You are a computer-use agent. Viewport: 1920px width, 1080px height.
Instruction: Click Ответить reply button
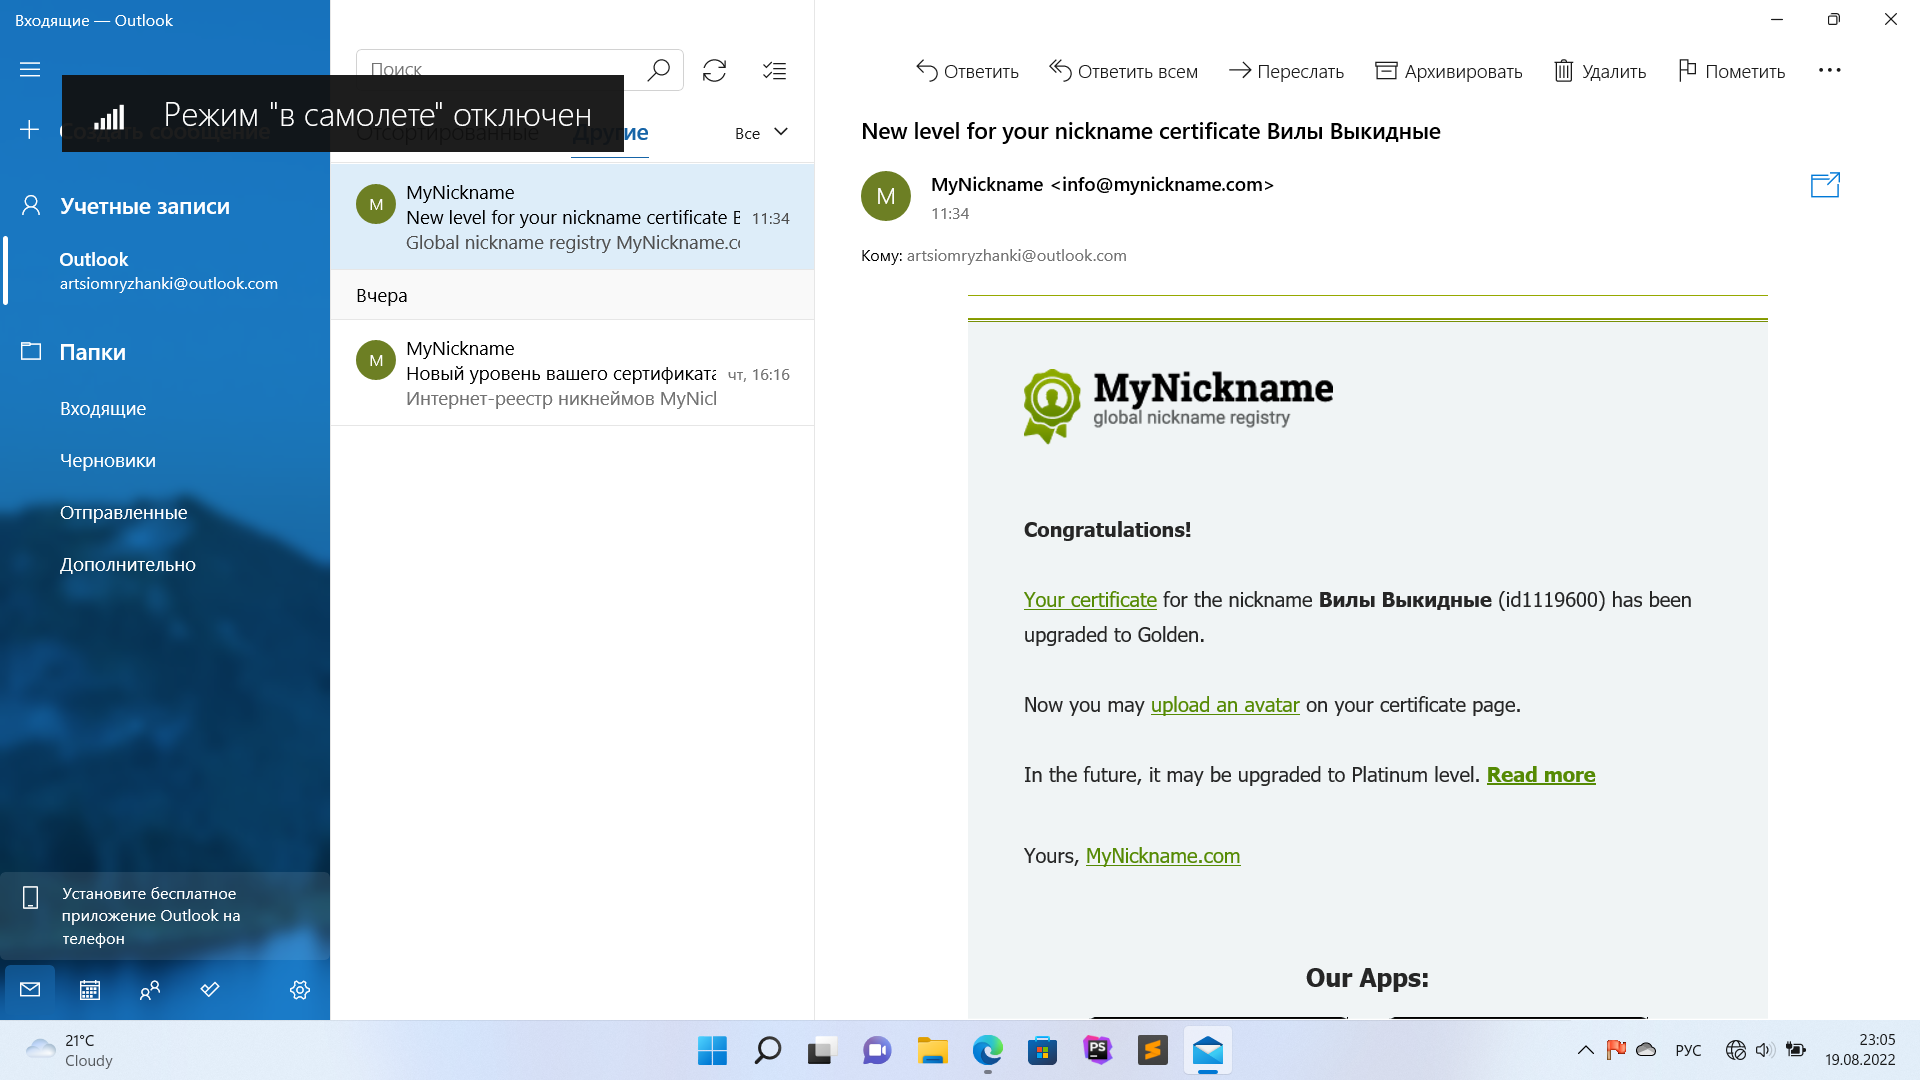[967, 71]
